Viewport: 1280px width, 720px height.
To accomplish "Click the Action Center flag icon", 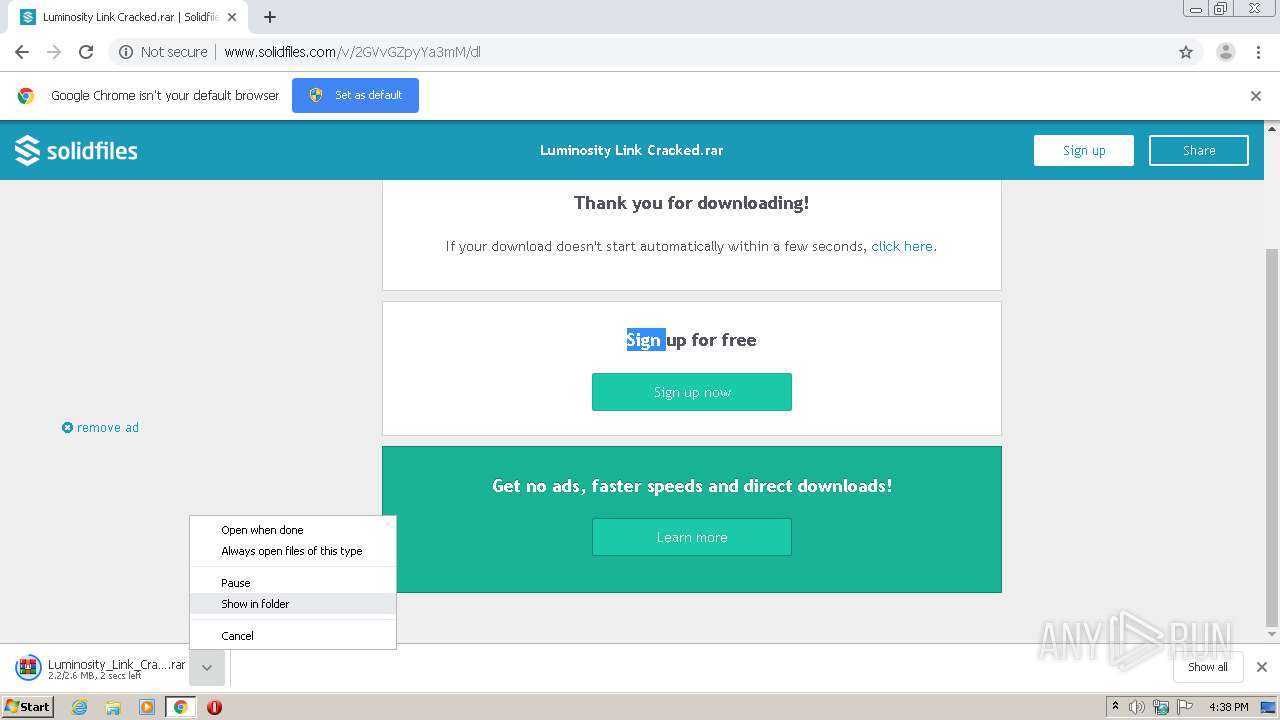I will (1185, 707).
